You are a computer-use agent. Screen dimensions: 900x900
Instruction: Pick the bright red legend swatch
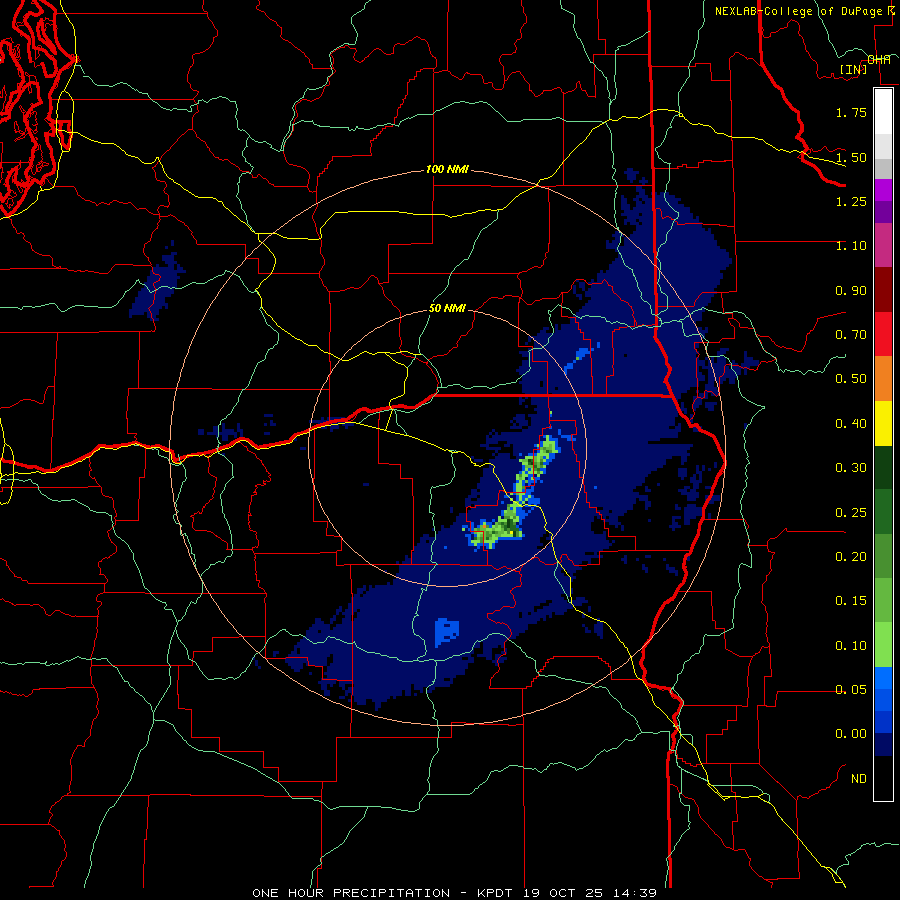[883, 334]
